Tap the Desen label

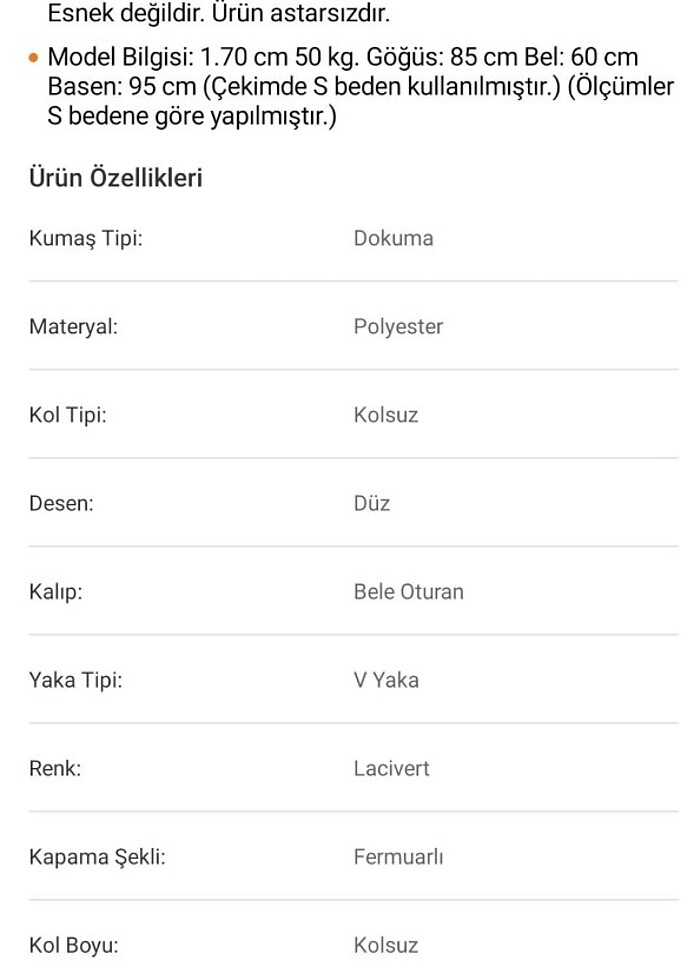click(x=61, y=503)
